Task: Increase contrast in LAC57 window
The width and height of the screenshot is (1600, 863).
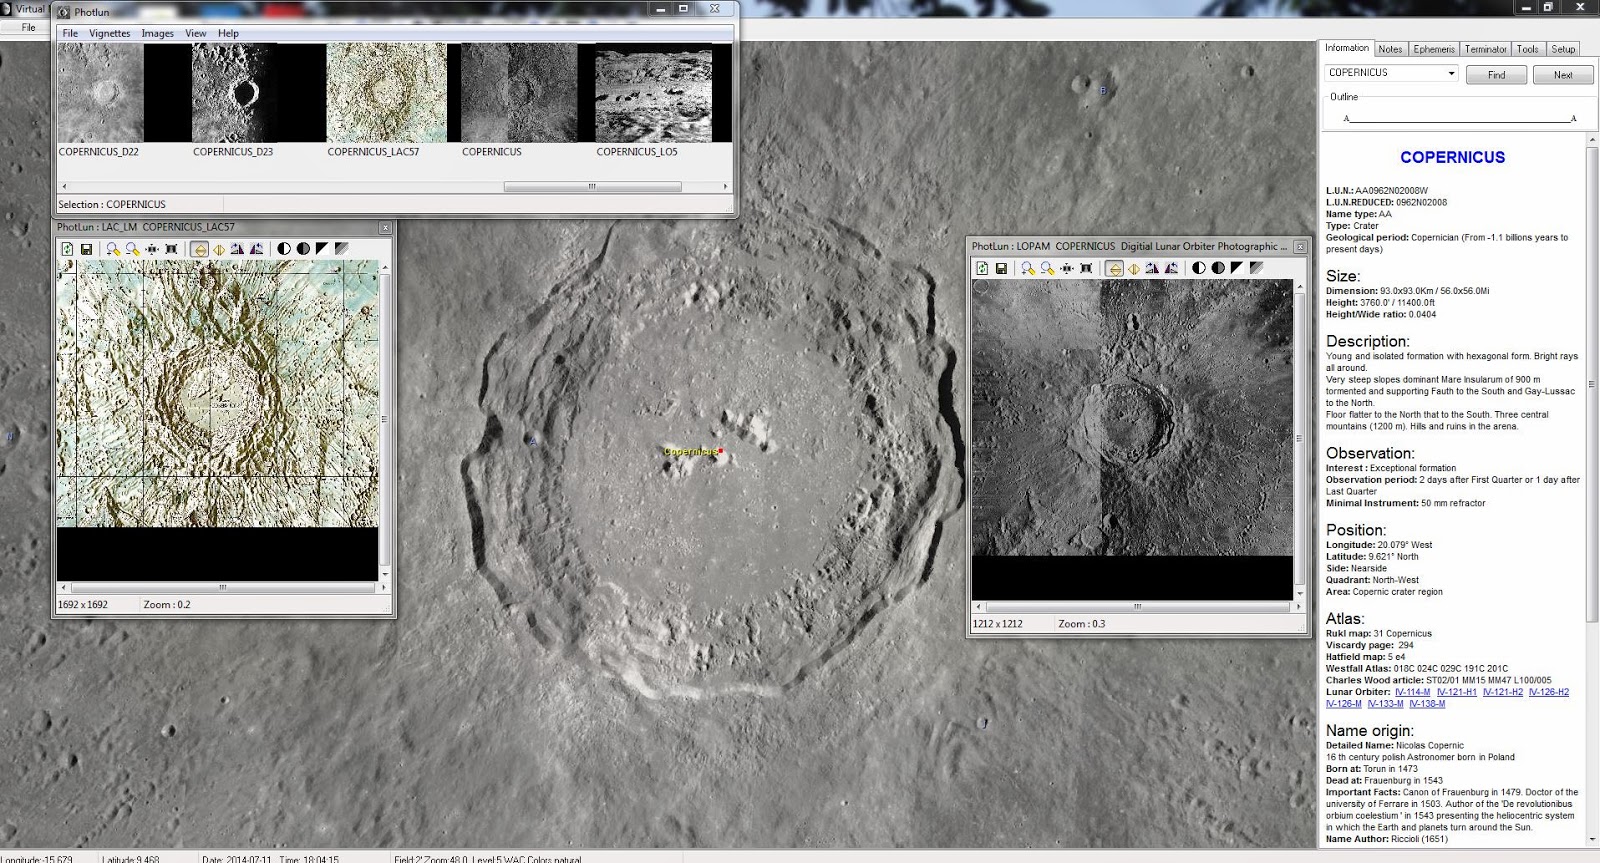Action: point(284,249)
